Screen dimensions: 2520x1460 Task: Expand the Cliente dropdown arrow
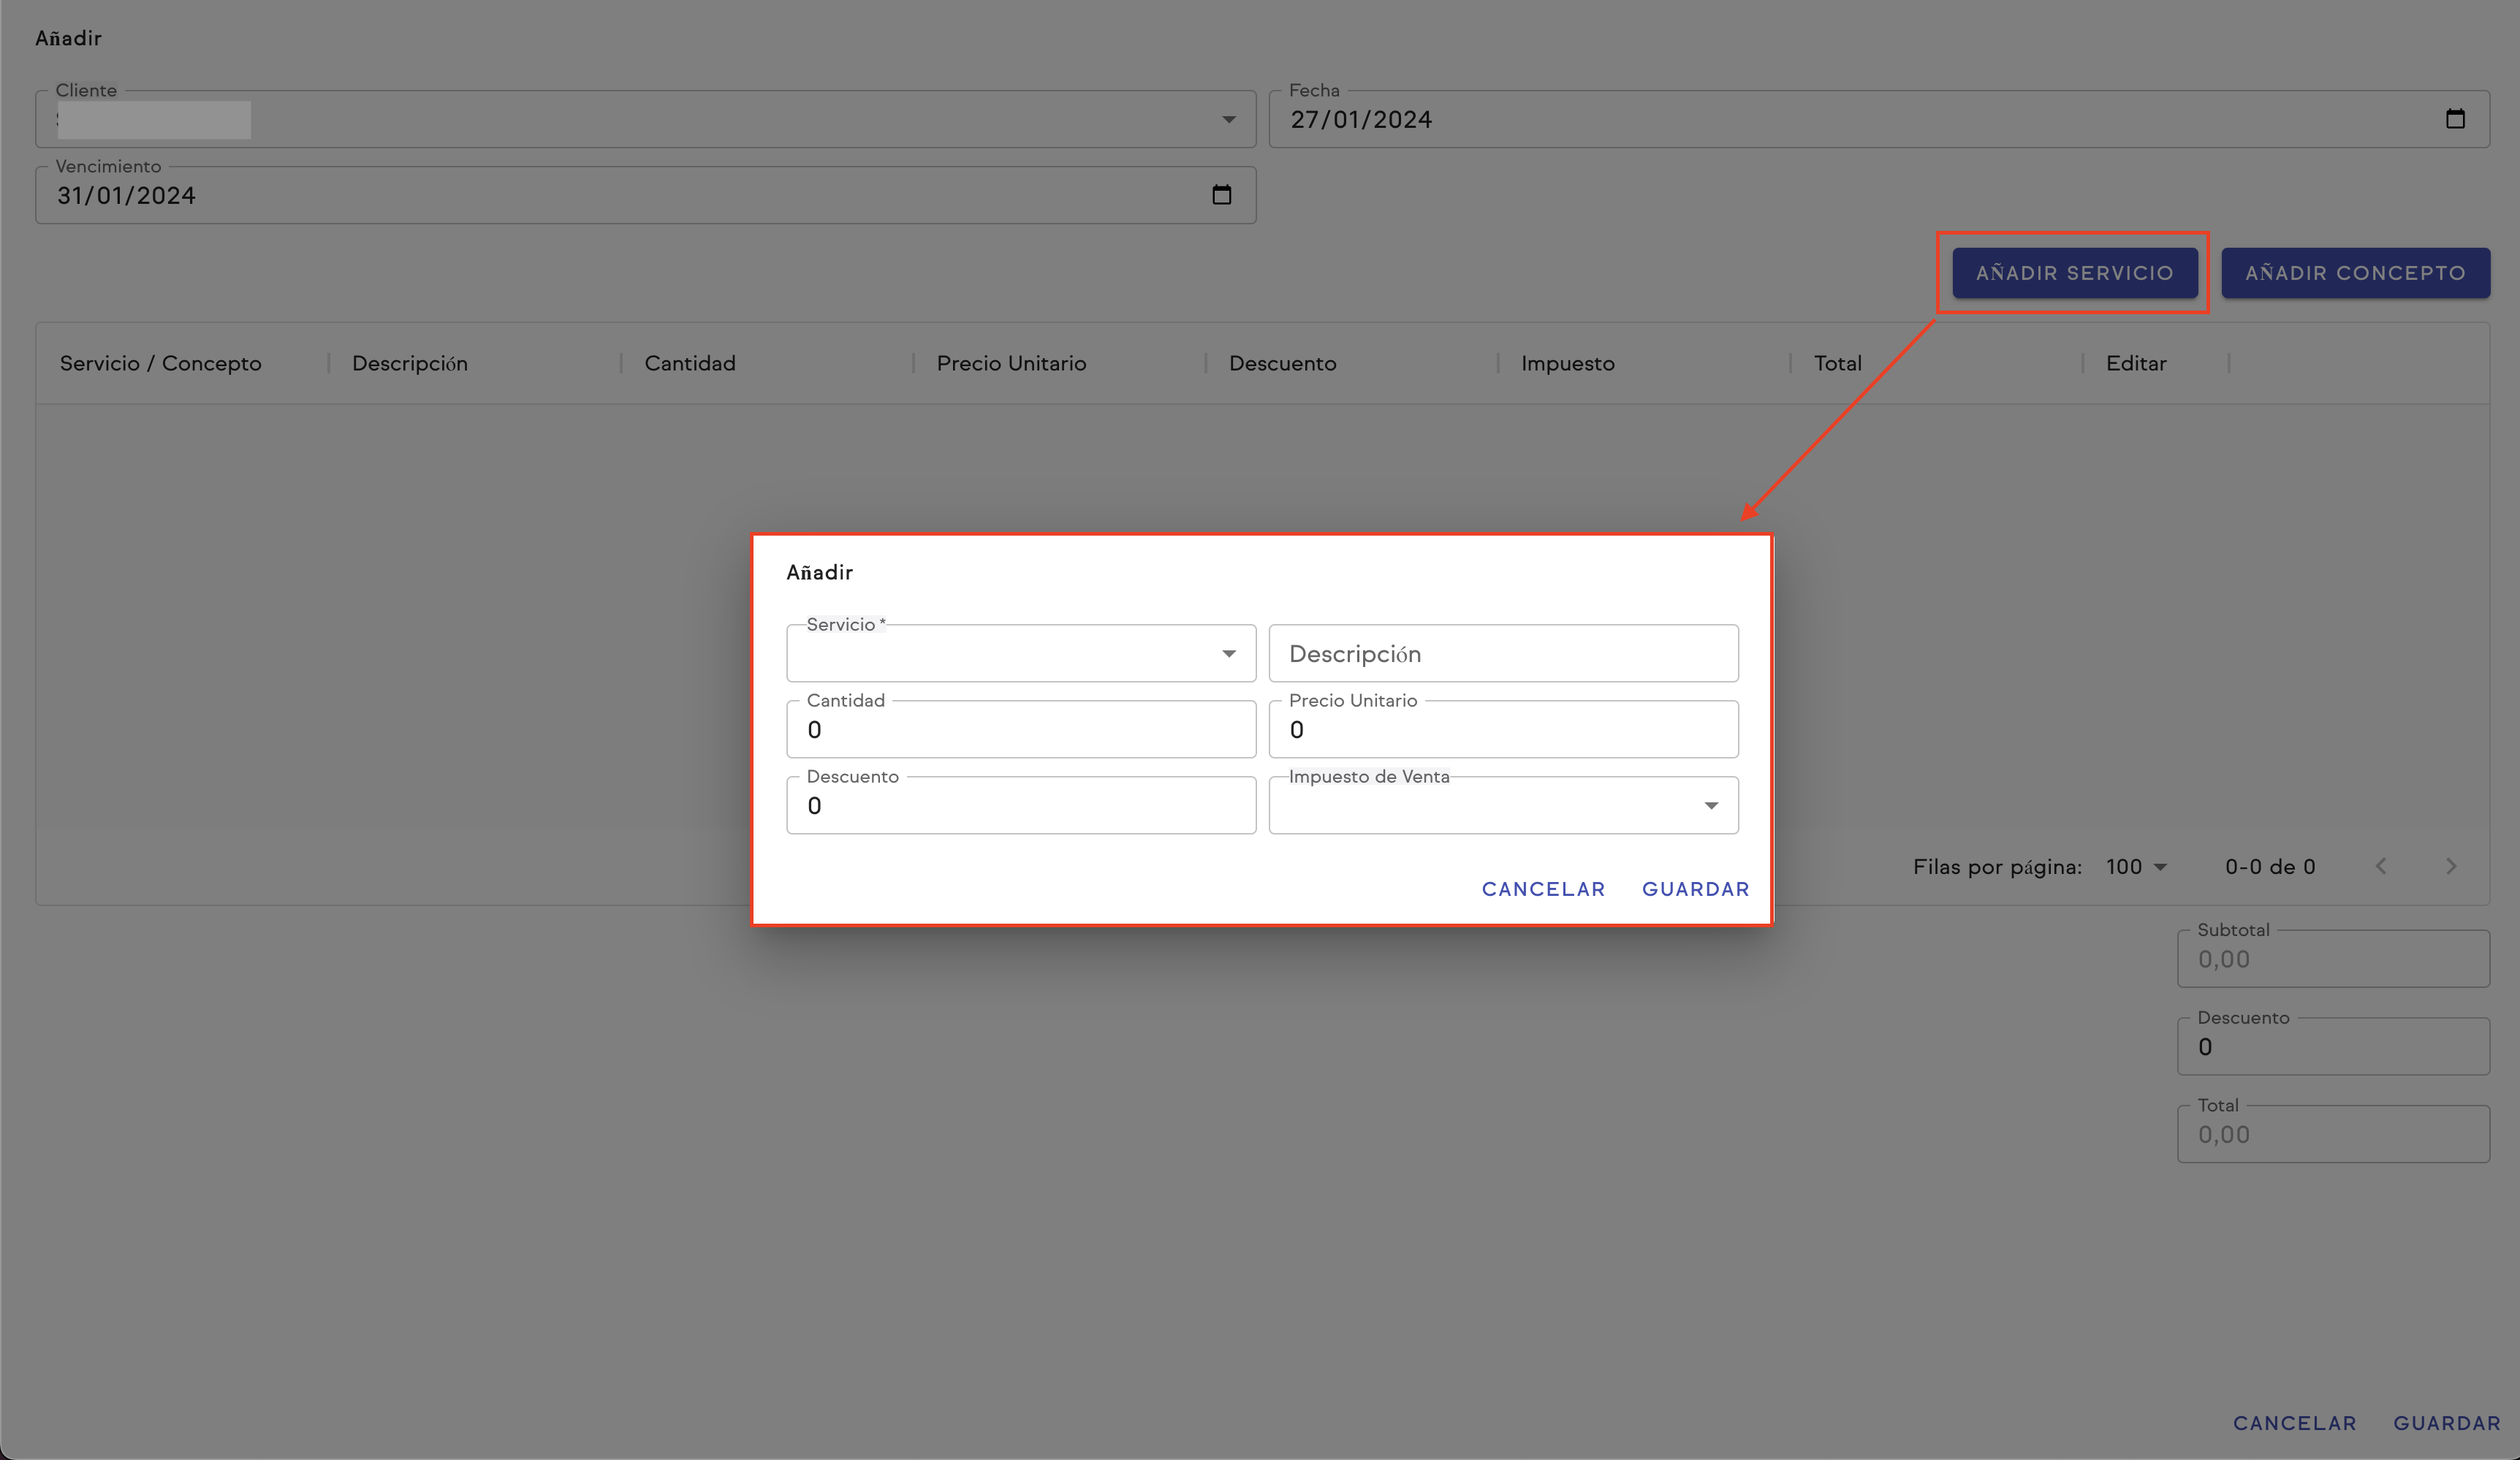1228,120
